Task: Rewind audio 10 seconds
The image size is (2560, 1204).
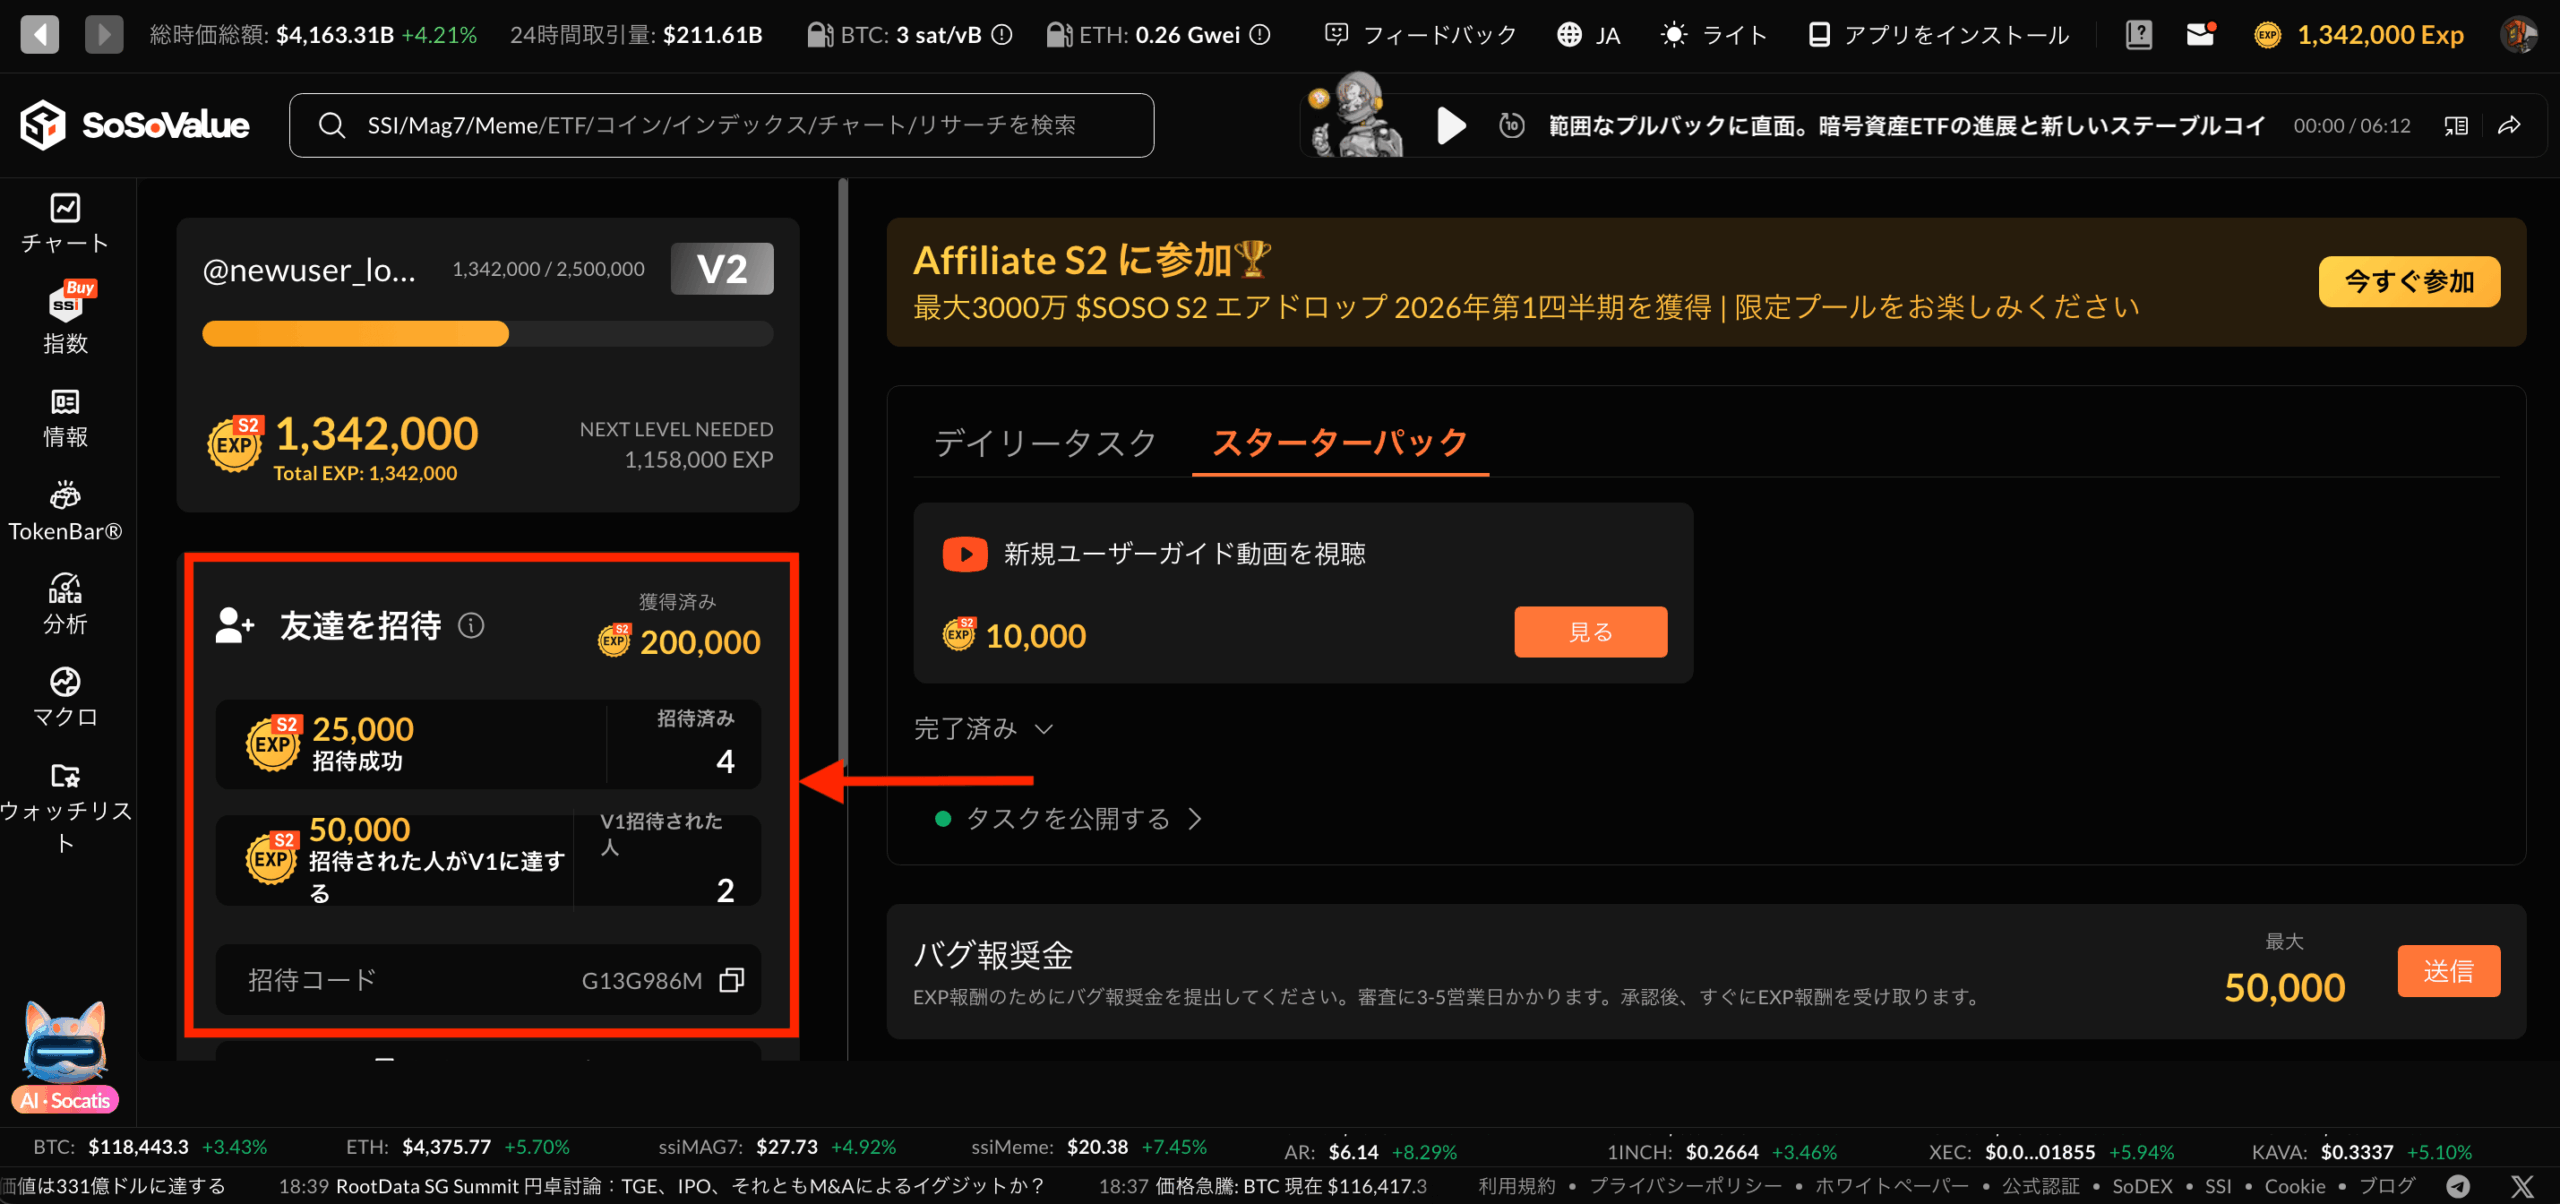Action: (1511, 126)
